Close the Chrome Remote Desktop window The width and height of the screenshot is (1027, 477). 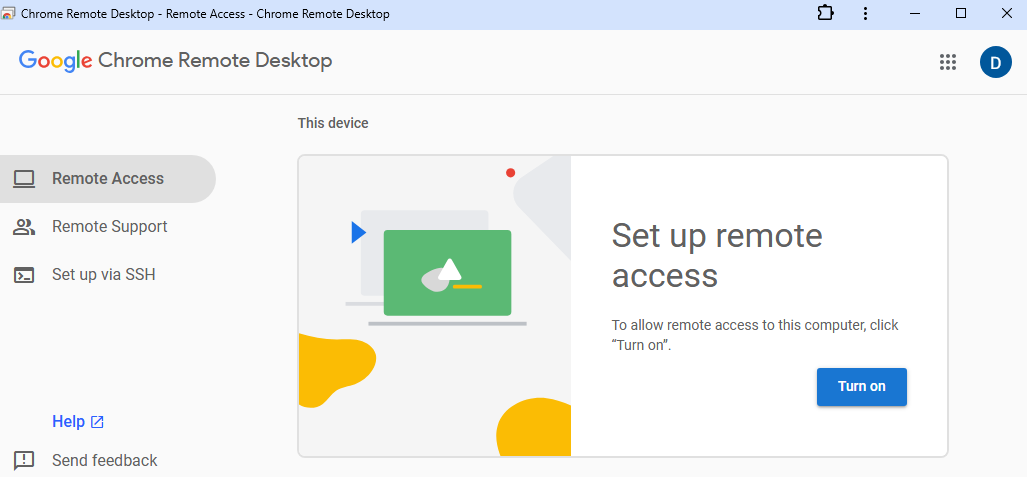click(x=1007, y=13)
